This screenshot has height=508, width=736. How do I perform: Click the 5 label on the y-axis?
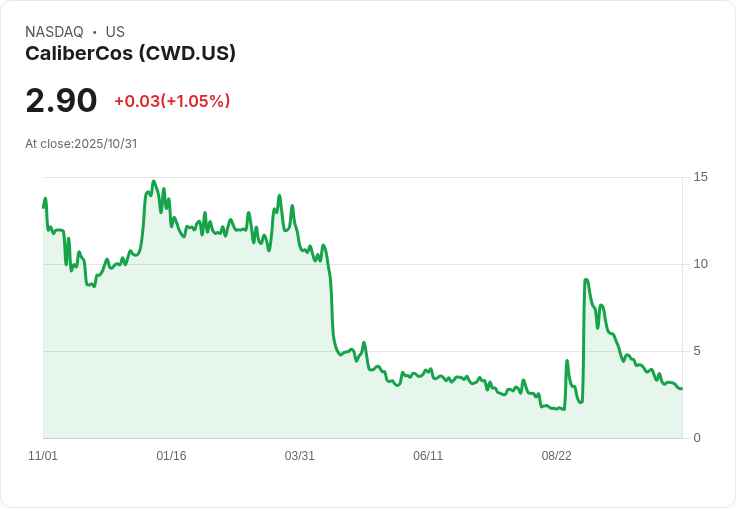[697, 351]
